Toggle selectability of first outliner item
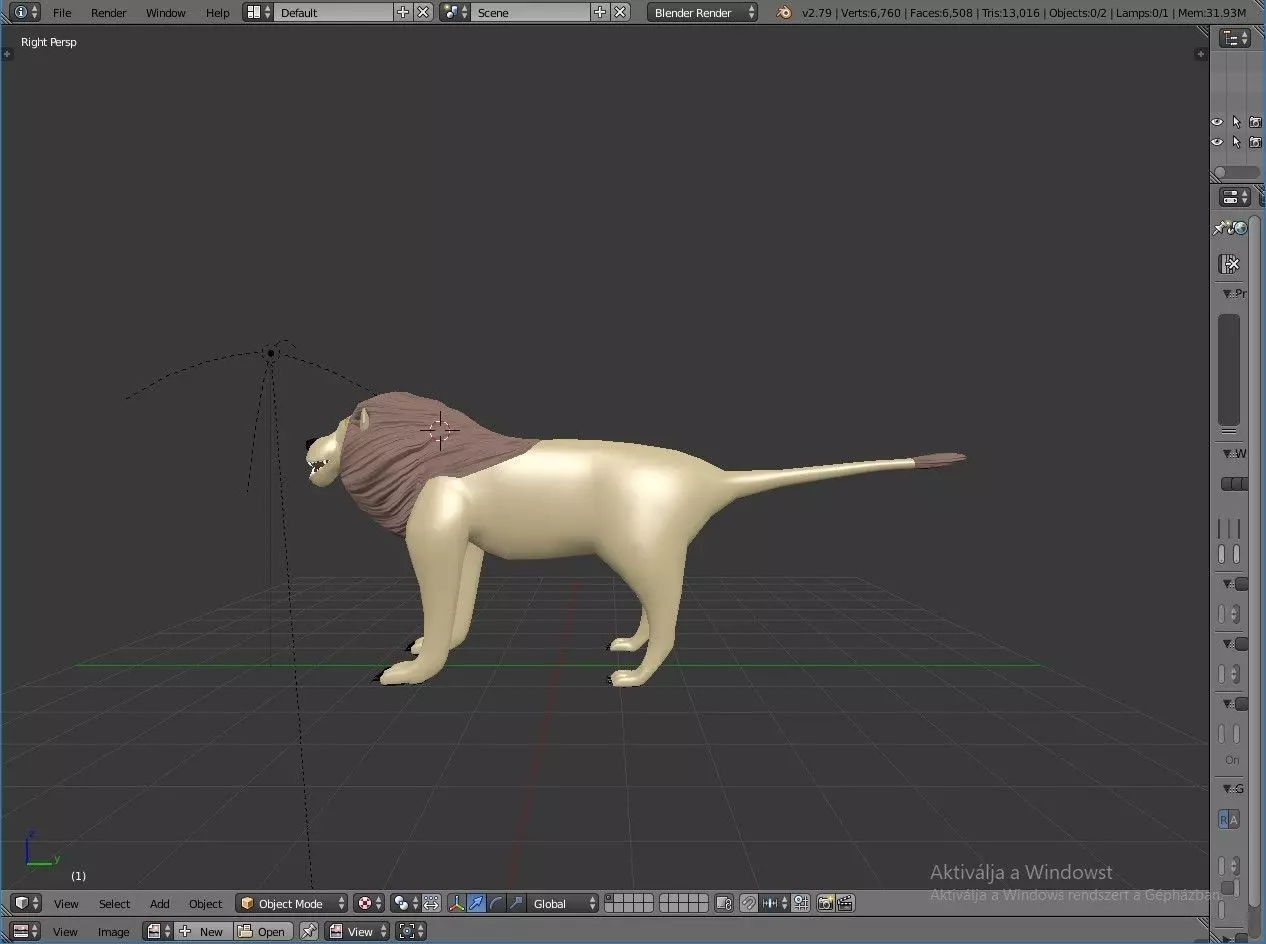Screen dimensions: 1266x944 [1236, 122]
